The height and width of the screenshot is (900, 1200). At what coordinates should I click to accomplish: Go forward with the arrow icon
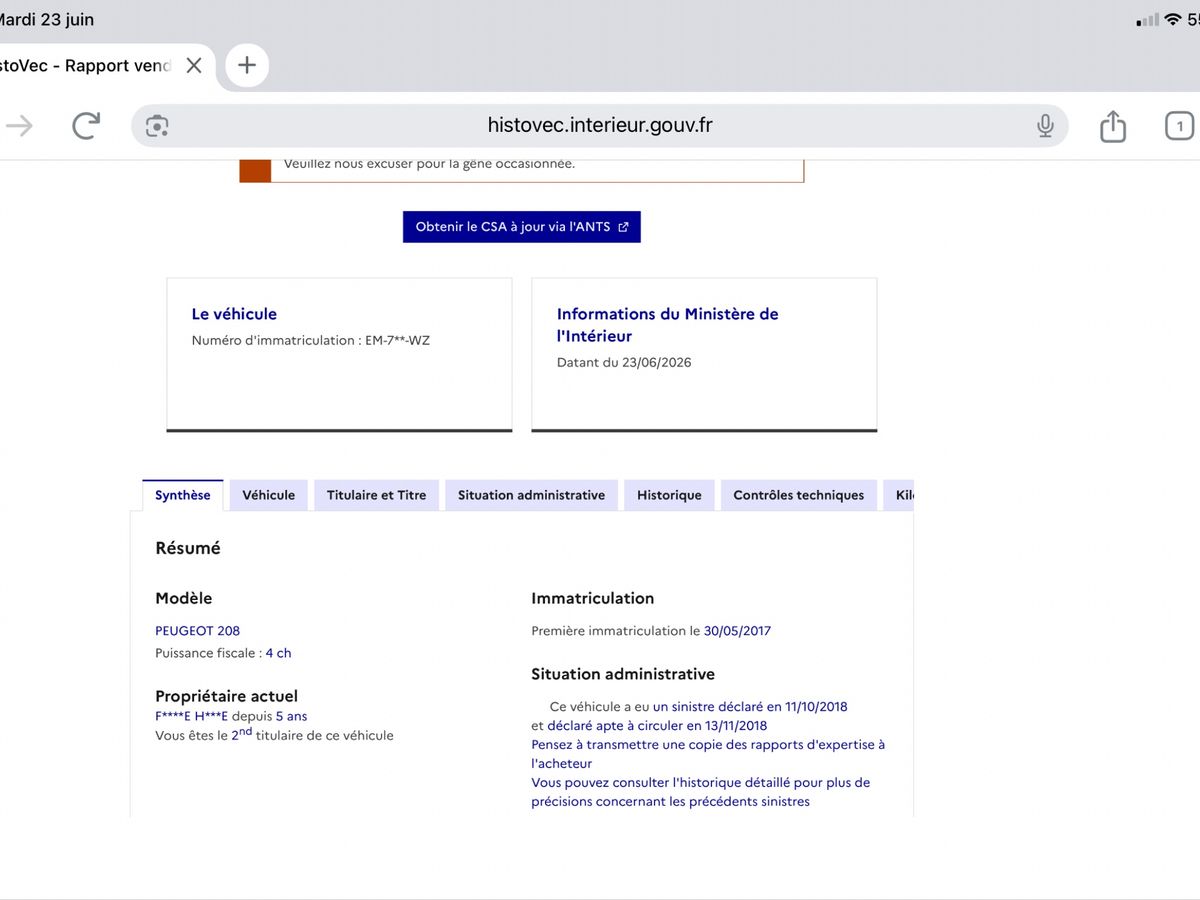[x=19, y=125]
